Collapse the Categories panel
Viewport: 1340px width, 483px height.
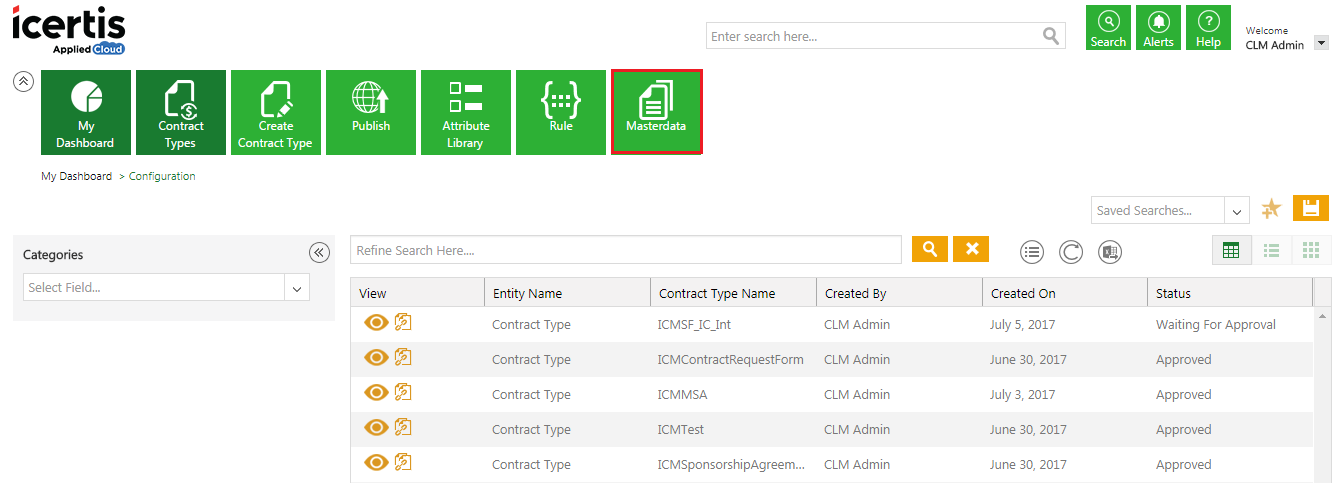319,253
